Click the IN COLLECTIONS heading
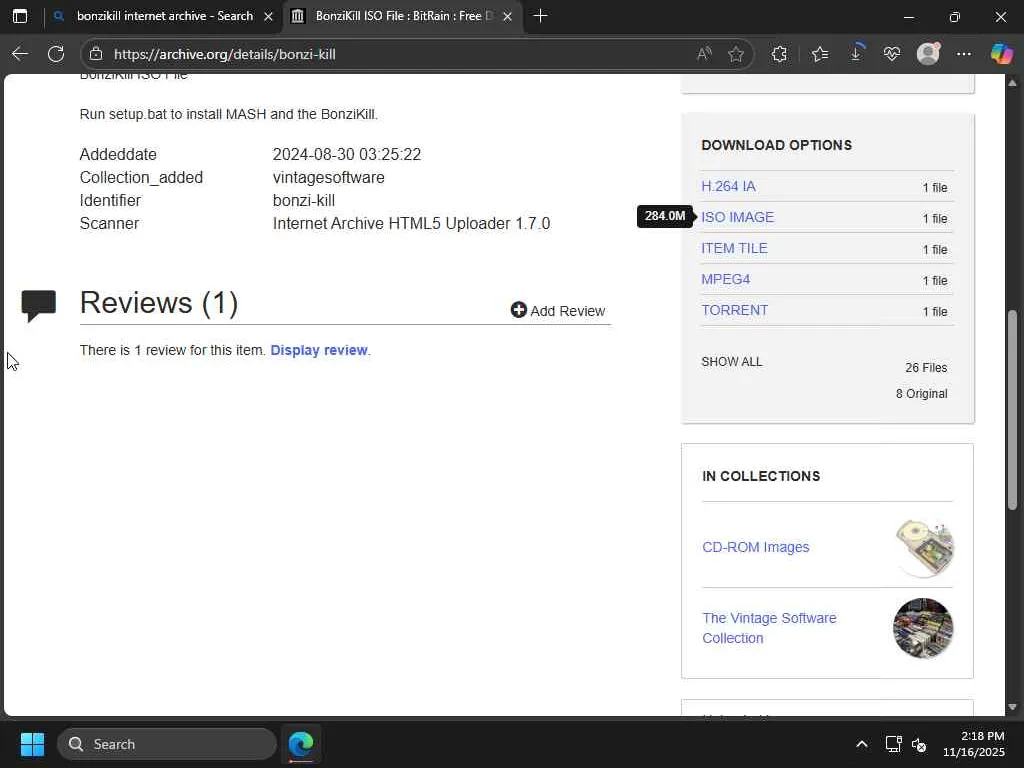This screenshot has height=768, width=1024. 761,476
